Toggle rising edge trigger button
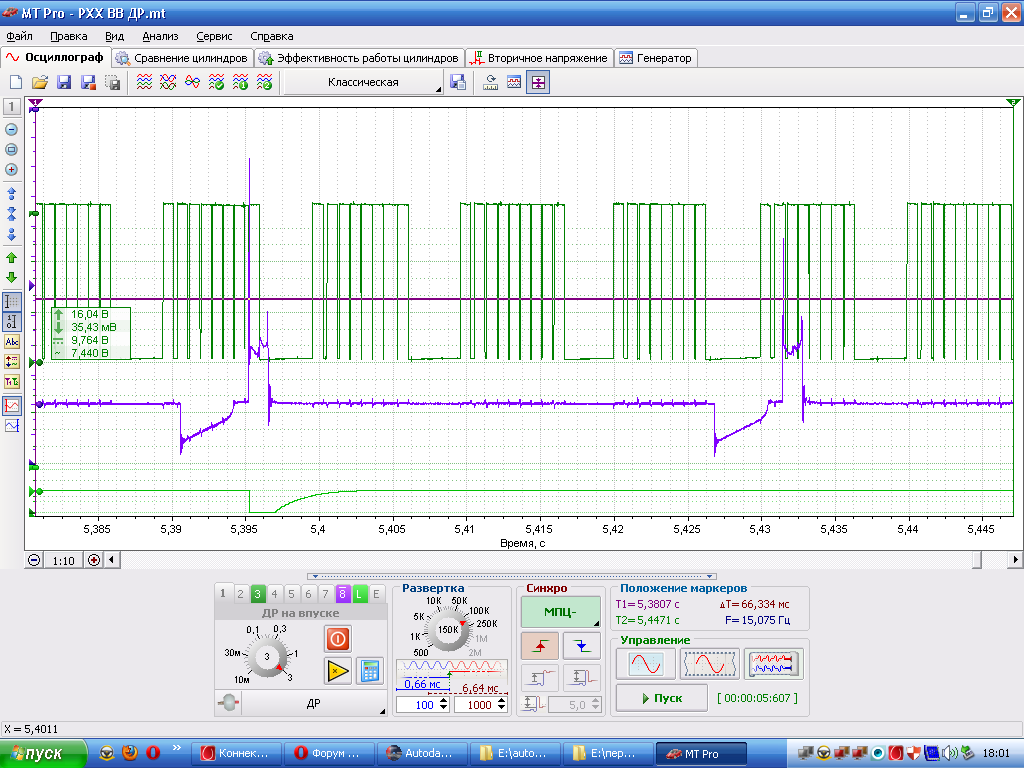The height and width of the screenshot is (768, 1024). click(539, 646)
